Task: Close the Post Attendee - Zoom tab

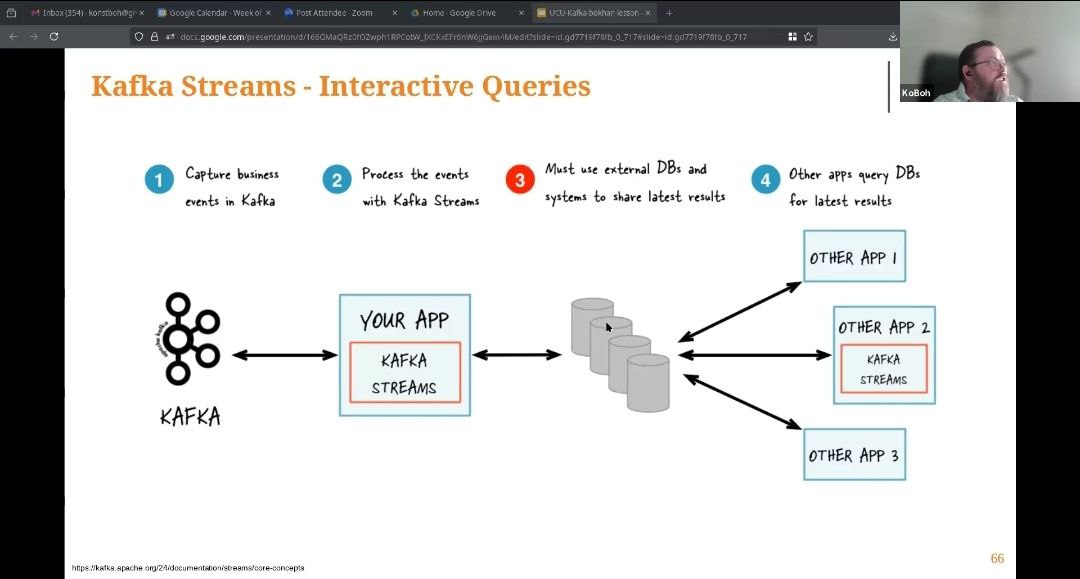Action: [x=395, y=12]
